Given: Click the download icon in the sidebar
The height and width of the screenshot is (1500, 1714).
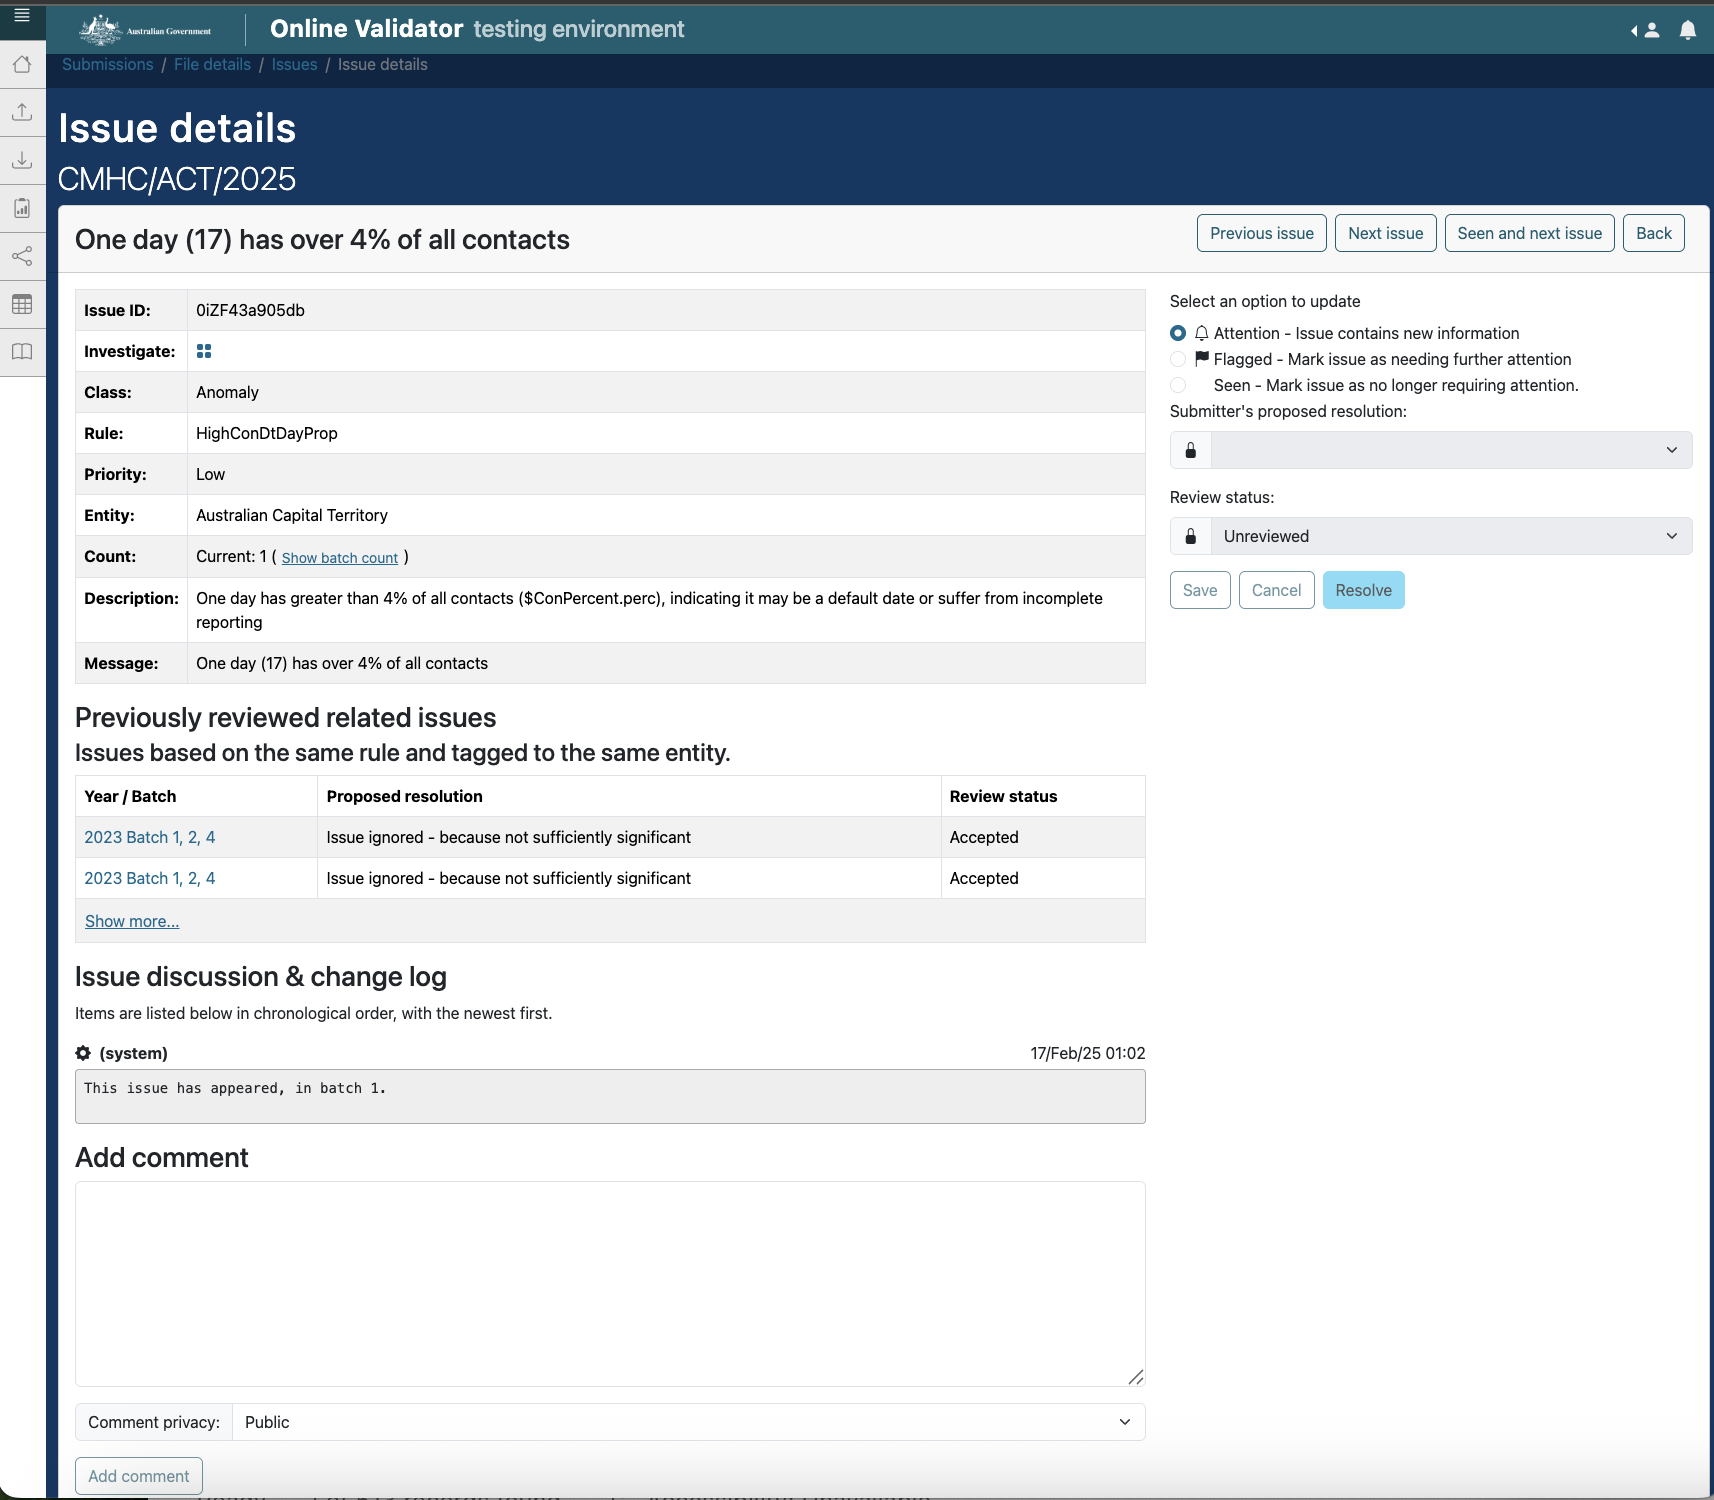Looking at the screenshot, I should (22, 160).
